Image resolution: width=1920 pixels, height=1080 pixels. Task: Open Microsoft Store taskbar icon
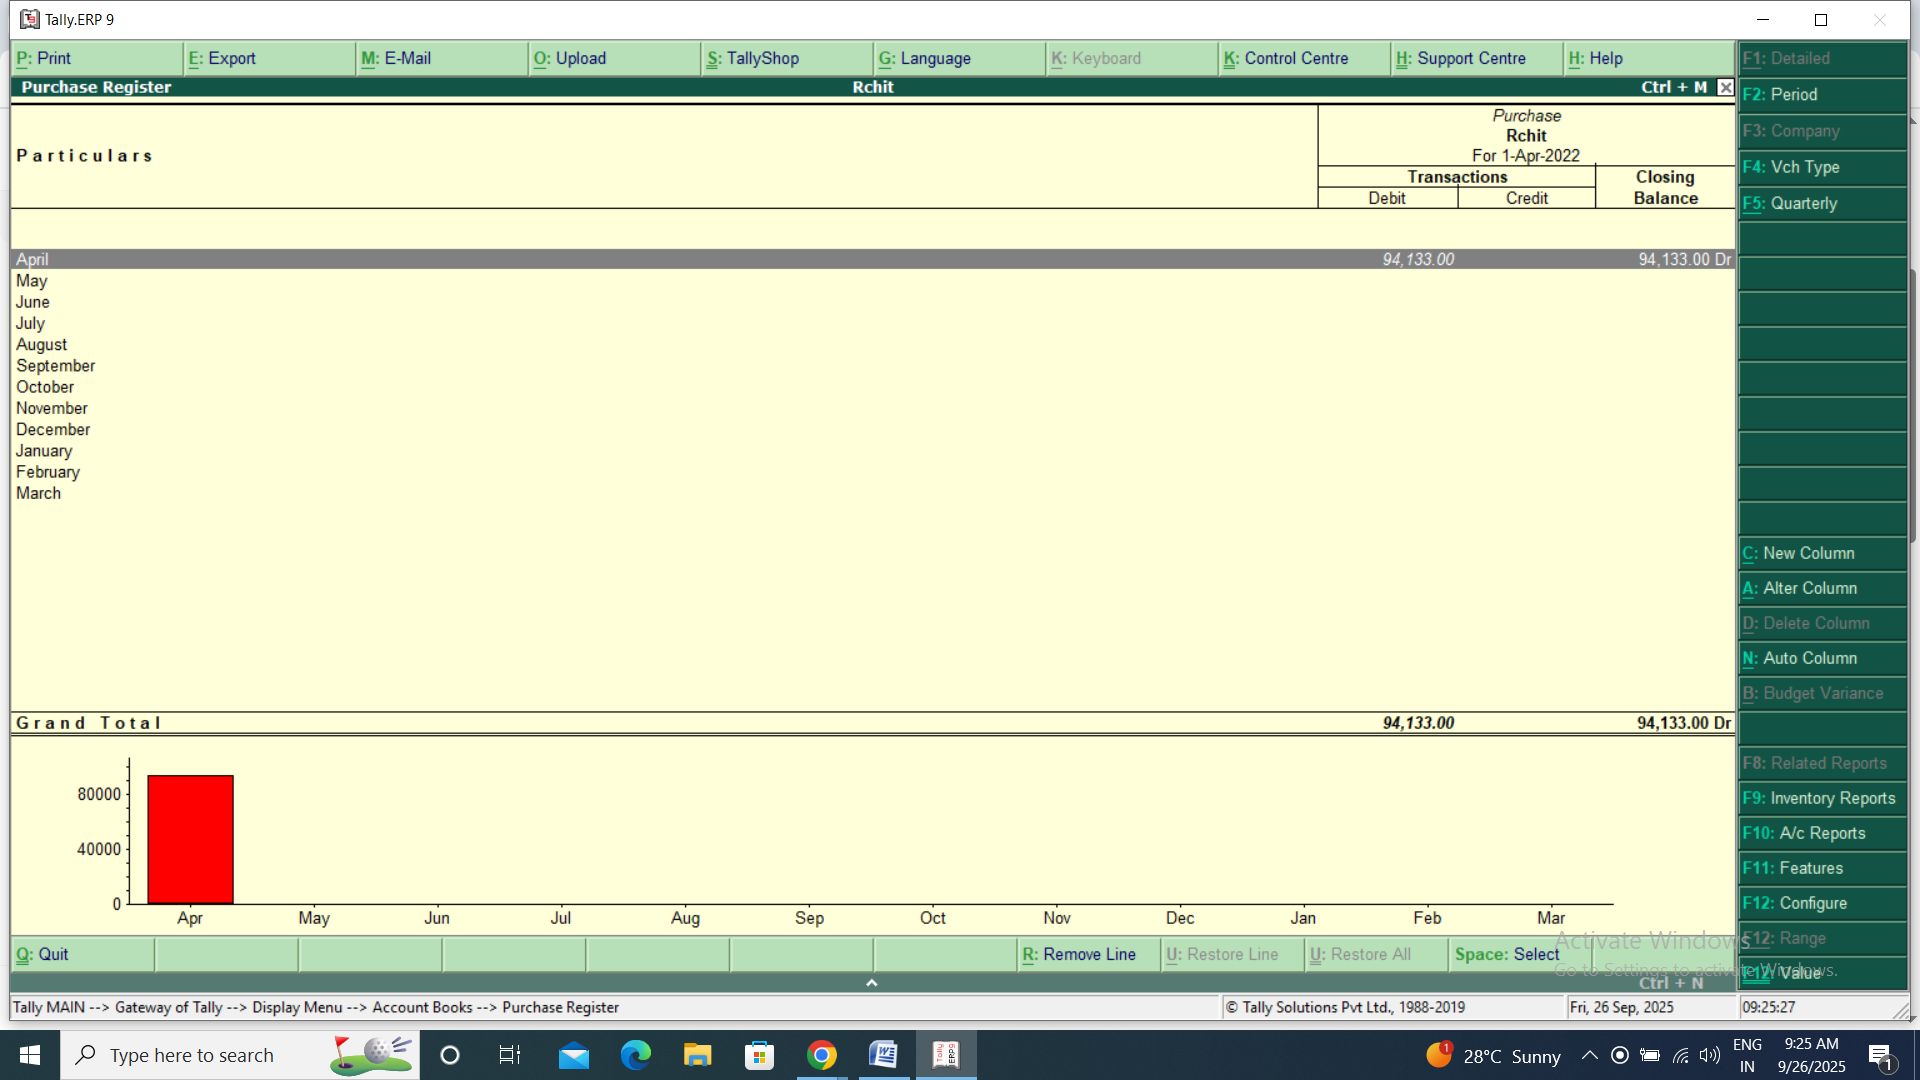[759, 1055]
